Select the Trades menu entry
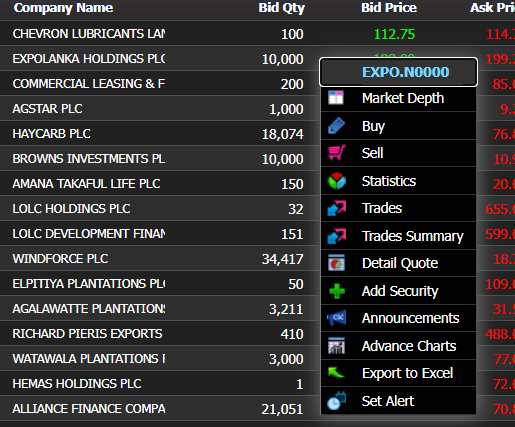This screenshot has height=427, width=515. (398, 208)
